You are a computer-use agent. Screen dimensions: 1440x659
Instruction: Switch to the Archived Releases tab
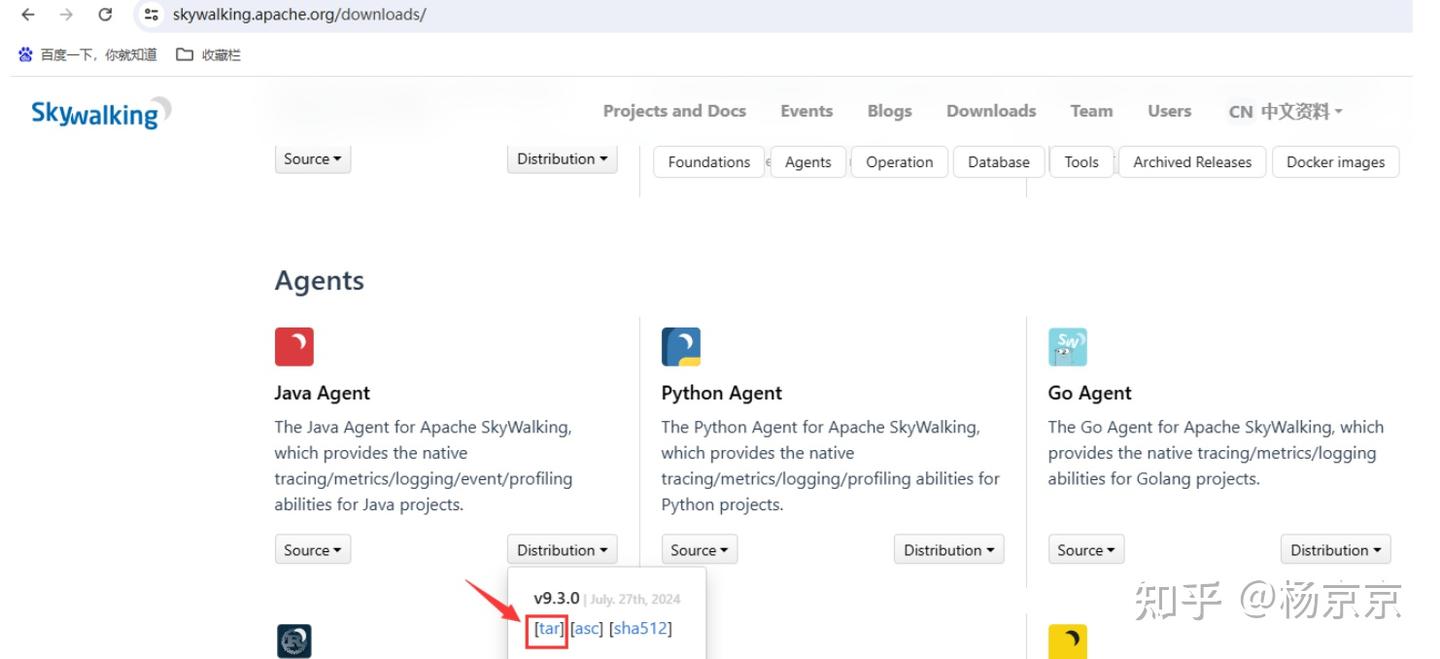(1192, 162)
